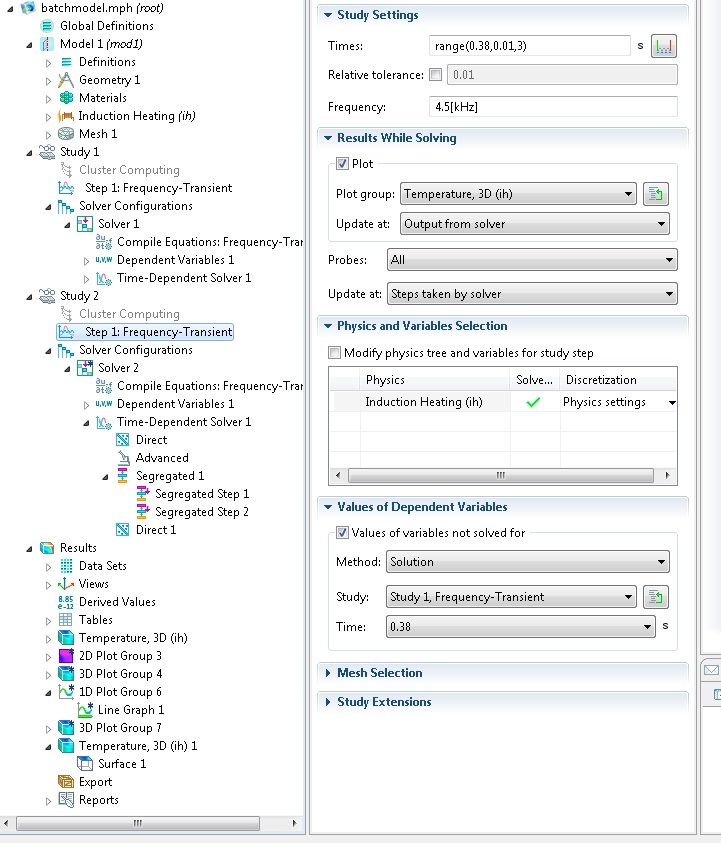Enable the Relative tolerance checkbox

436,75
